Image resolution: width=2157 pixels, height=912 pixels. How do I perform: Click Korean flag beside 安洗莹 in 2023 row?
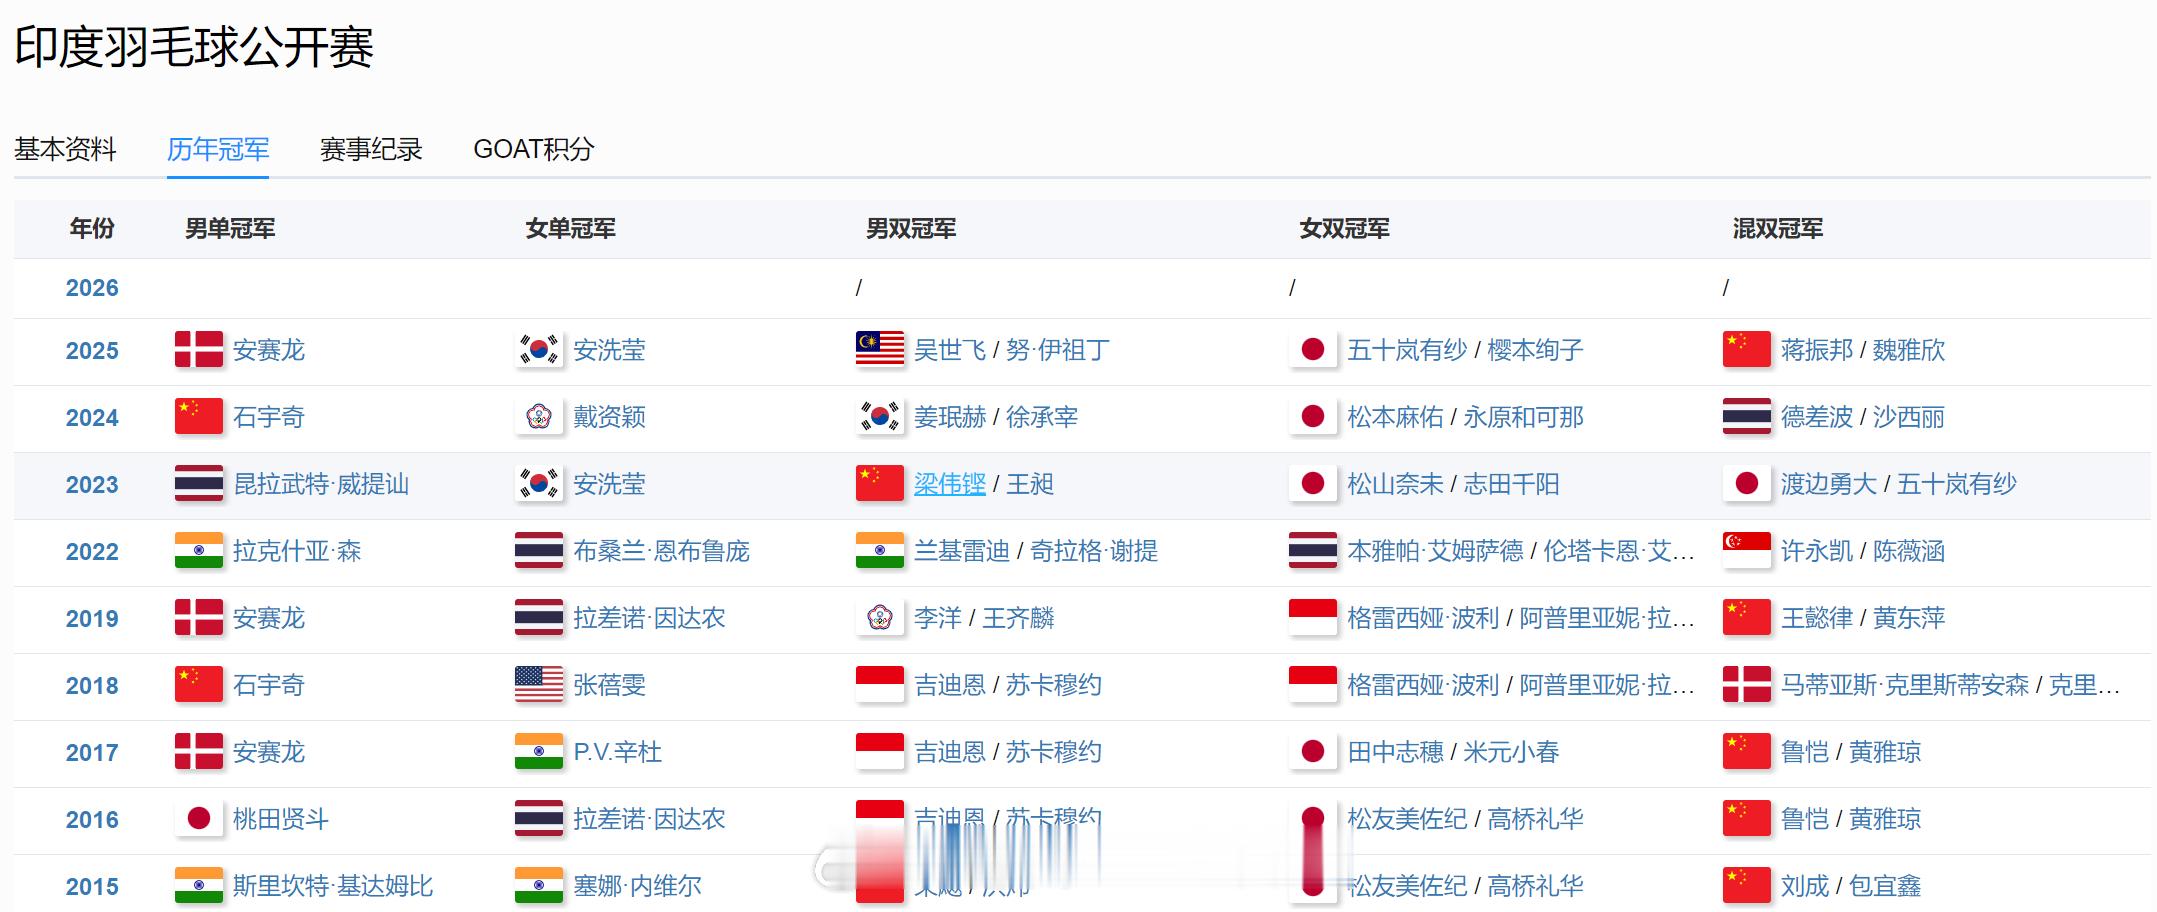click(x=539, y=484)
